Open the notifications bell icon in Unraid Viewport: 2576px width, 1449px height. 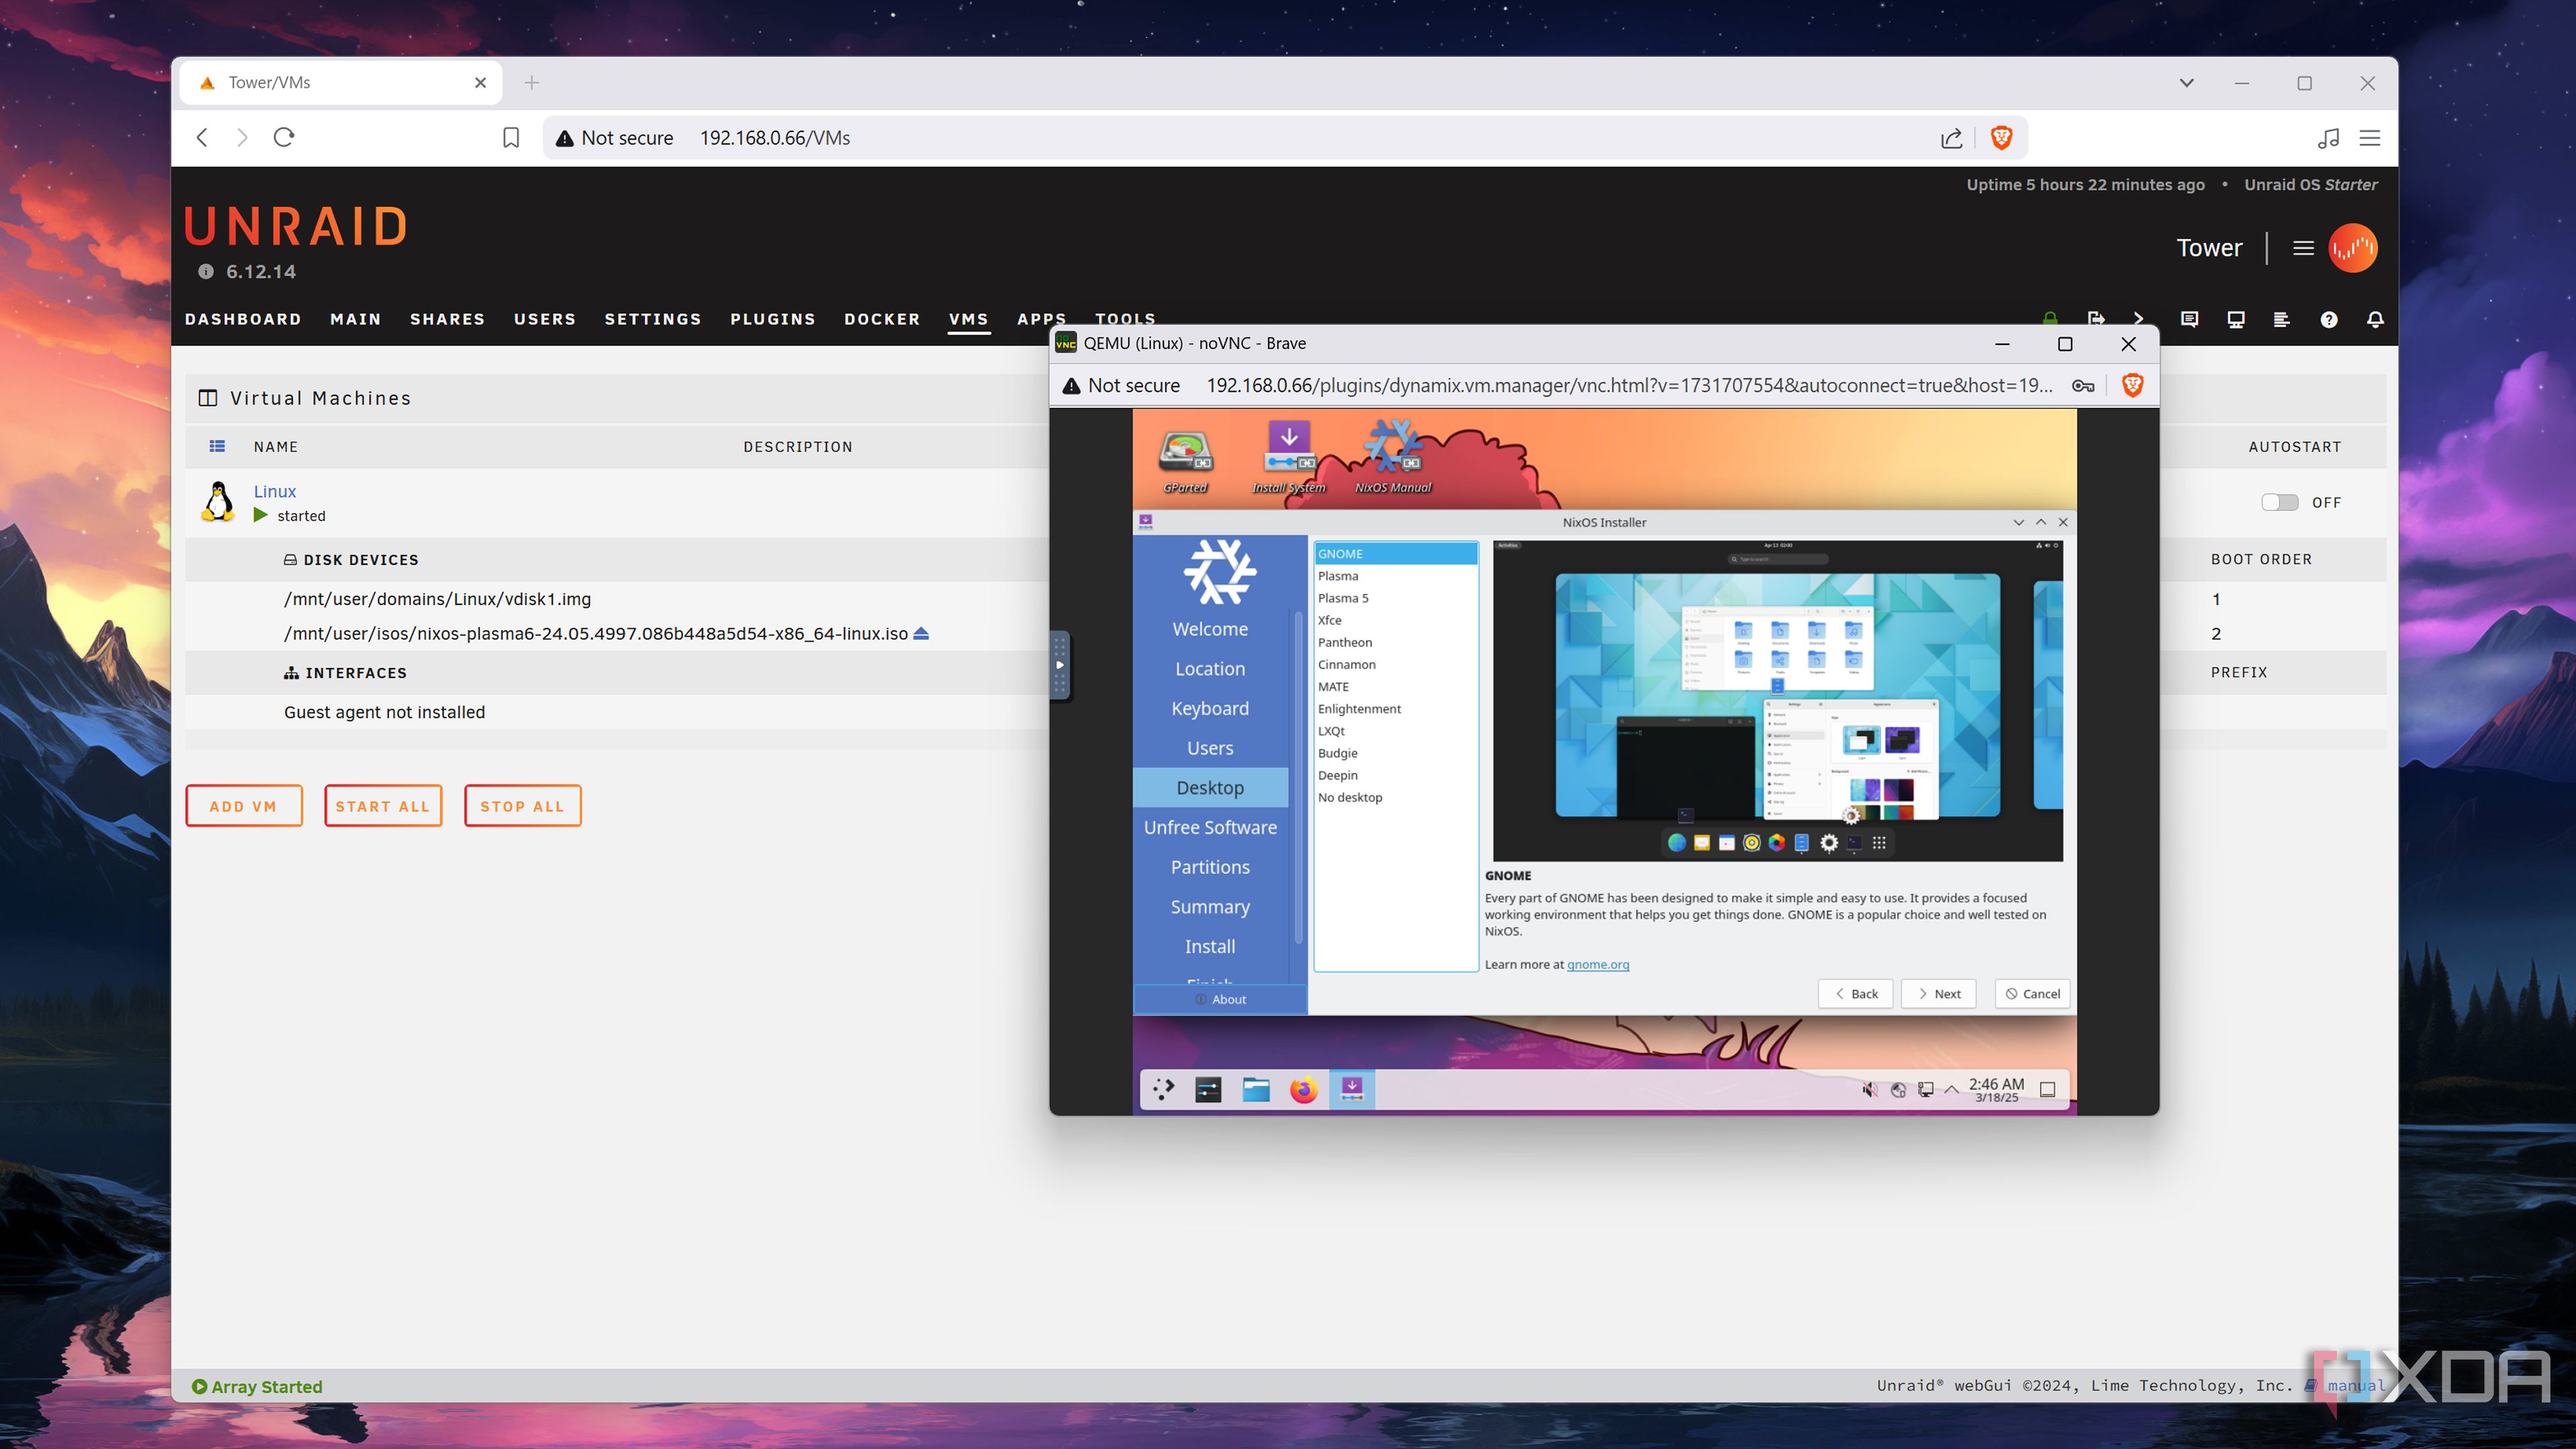[2375, 319]
